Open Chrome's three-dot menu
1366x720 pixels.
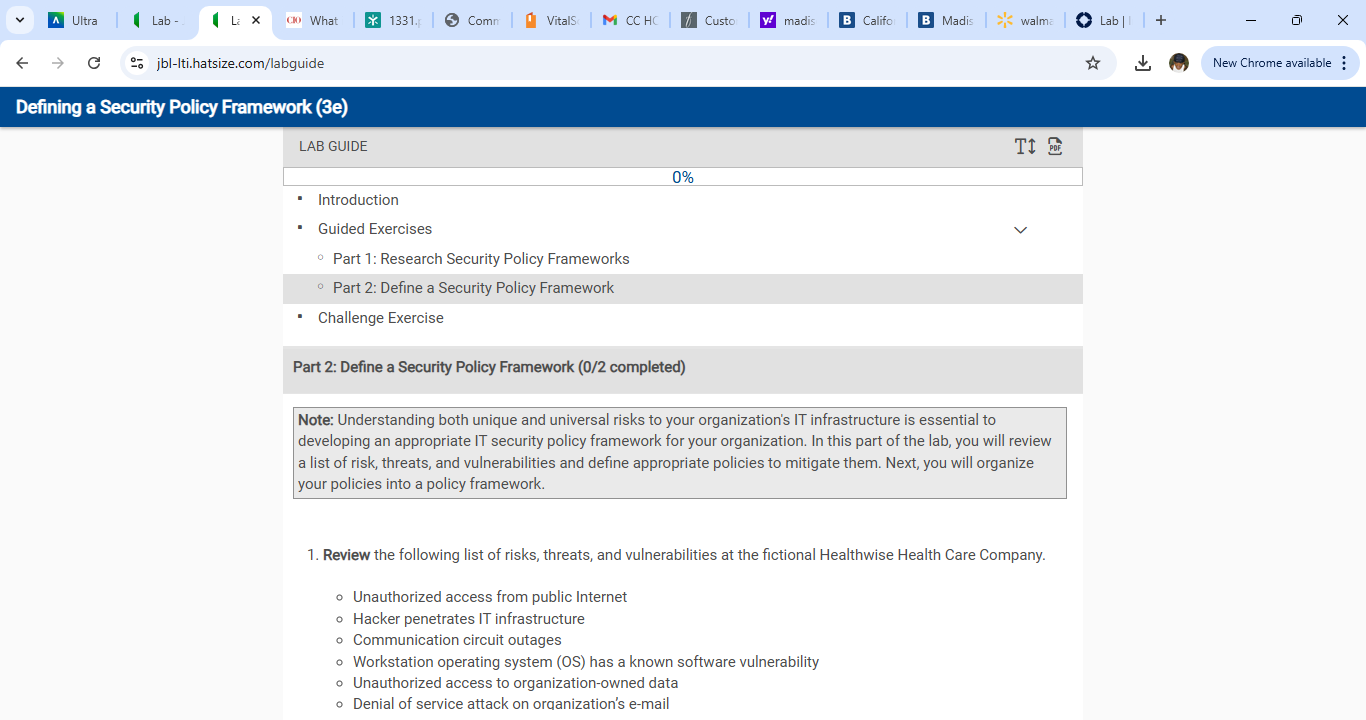[1344, 63]
